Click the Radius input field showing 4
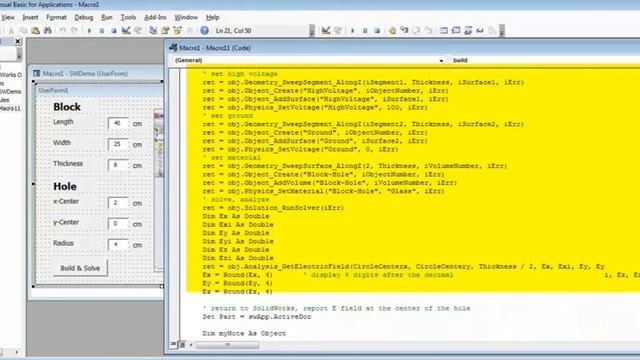 tap(118, 244)
